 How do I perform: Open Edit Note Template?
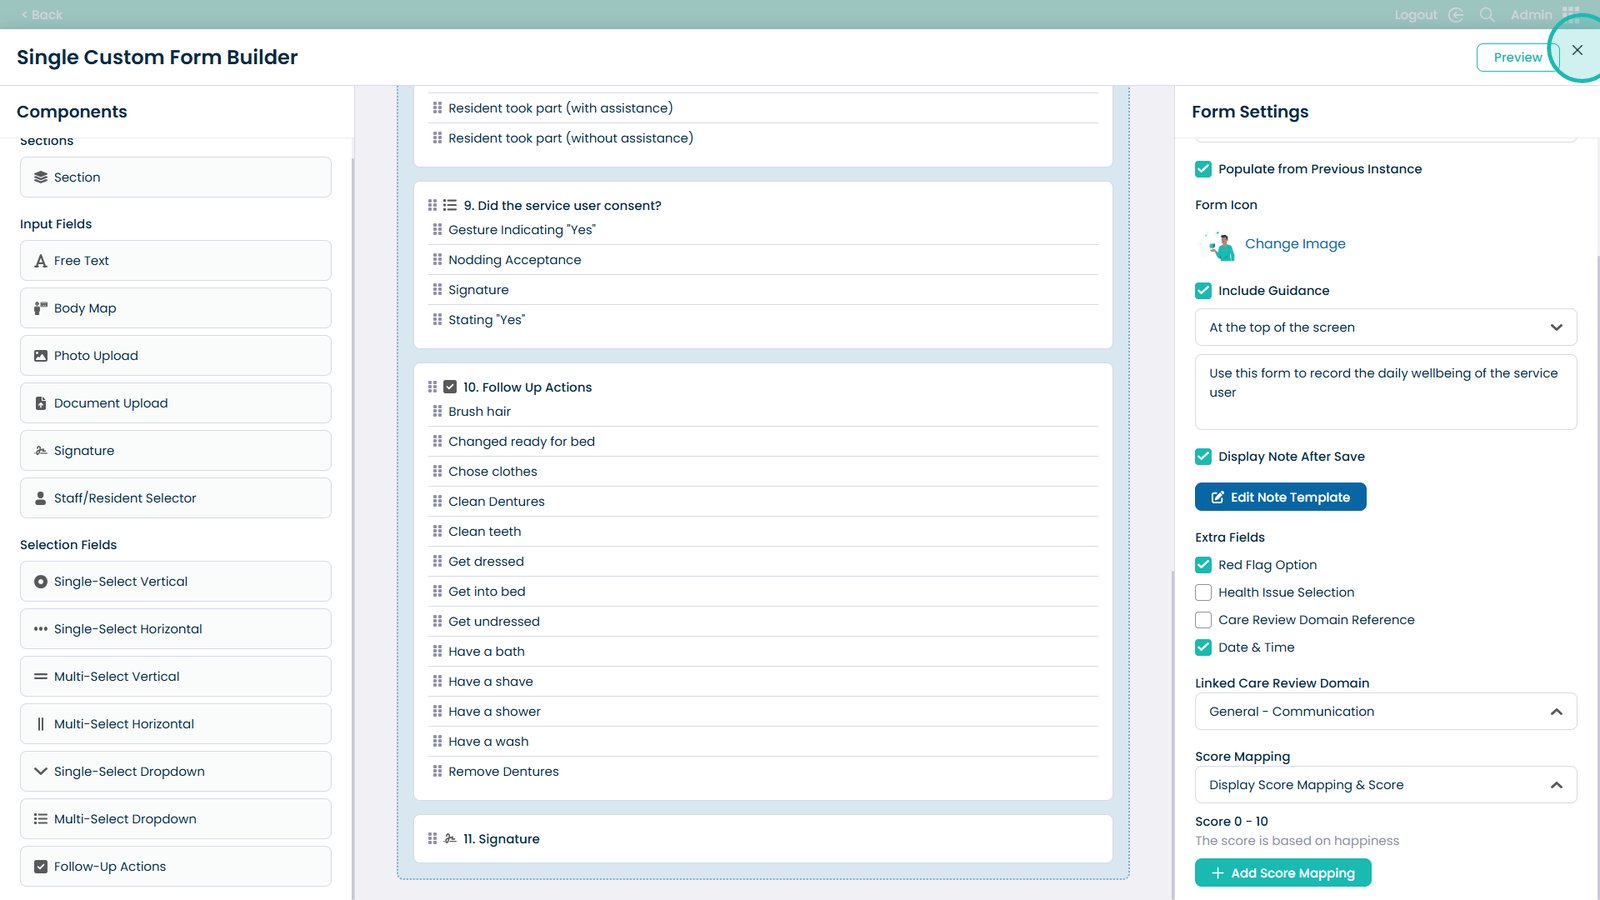(1280, 497)
